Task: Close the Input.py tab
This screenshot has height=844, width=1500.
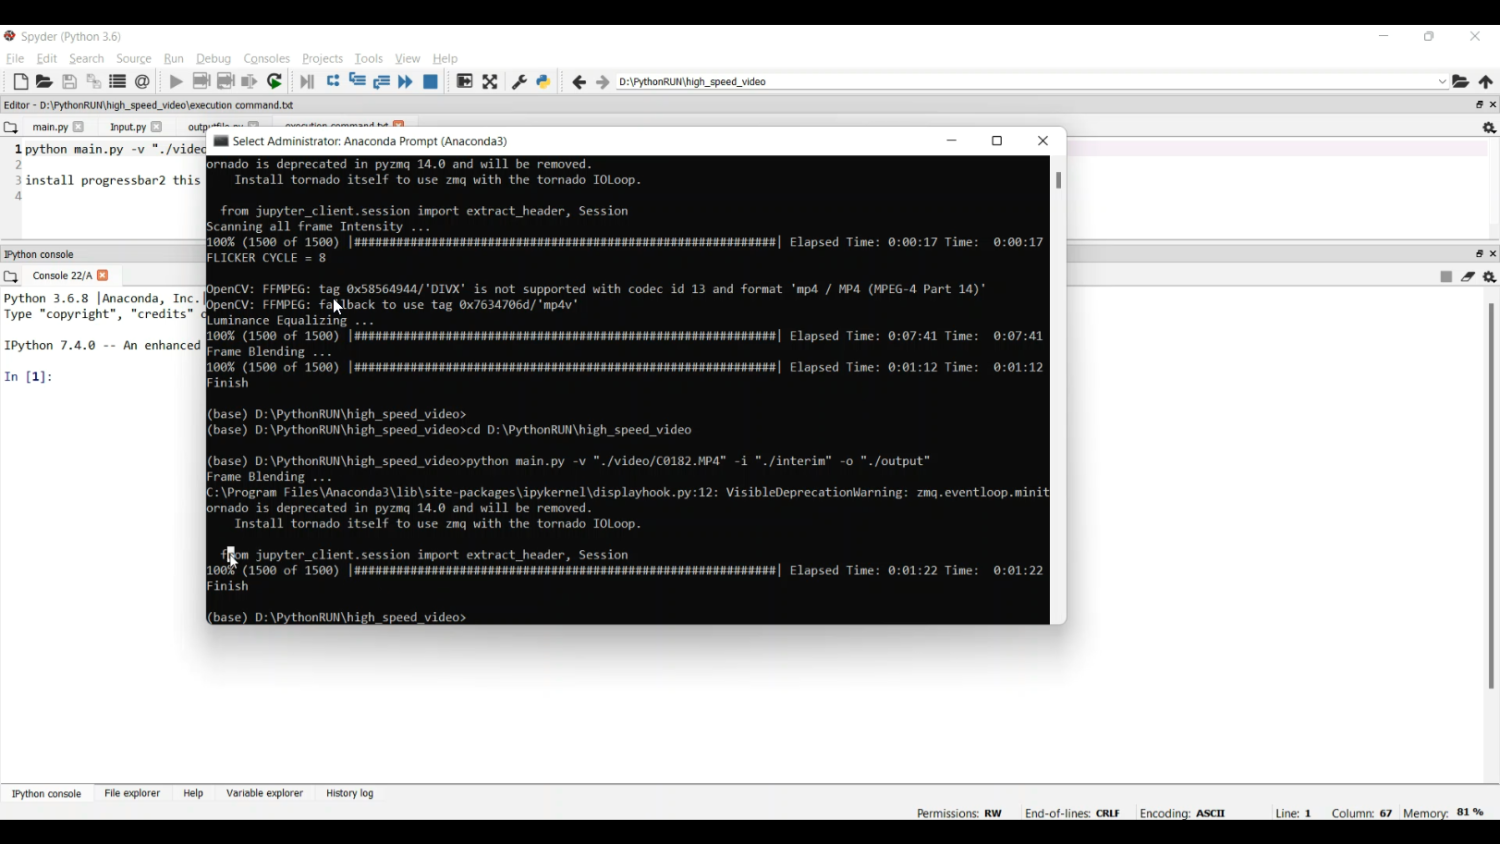Action: [157, 128]
